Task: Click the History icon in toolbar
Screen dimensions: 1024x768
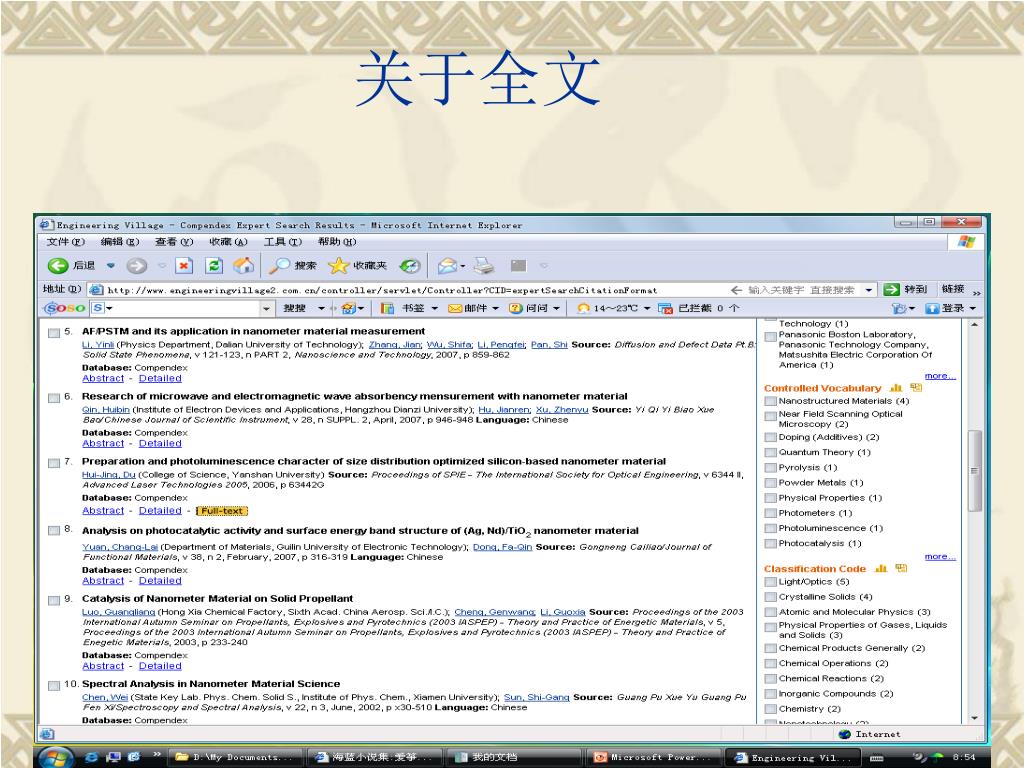Action: pyautogui.click(x=409, y=266)
